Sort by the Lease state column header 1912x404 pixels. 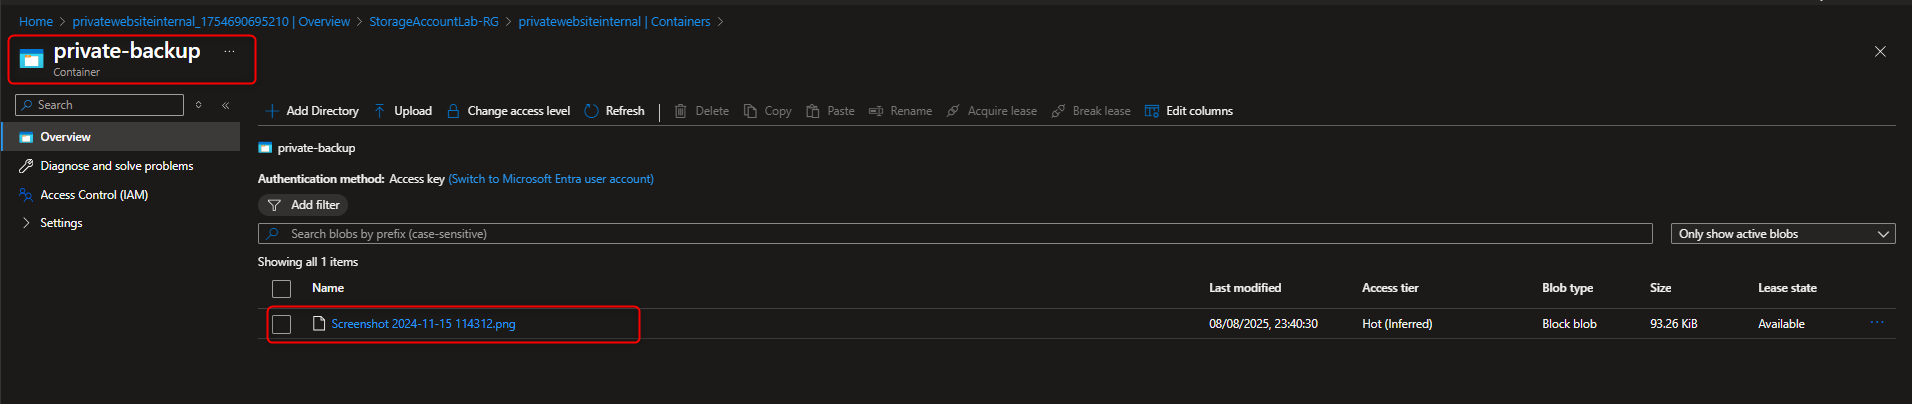pos(1787,288)
